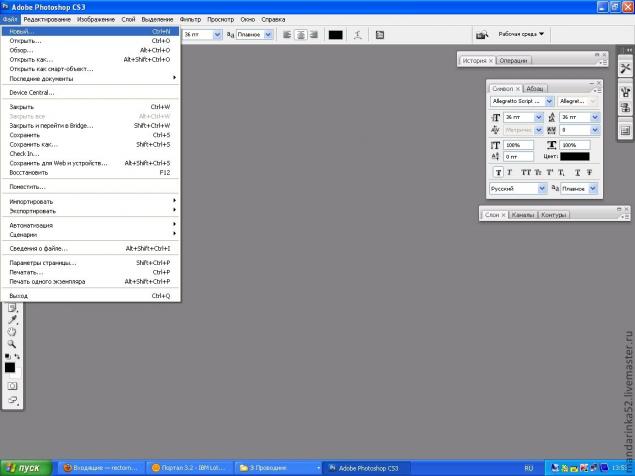Select the Notes tool above the eyedropper
Viewport: 635px width, 476px height.
pos(13,308)
